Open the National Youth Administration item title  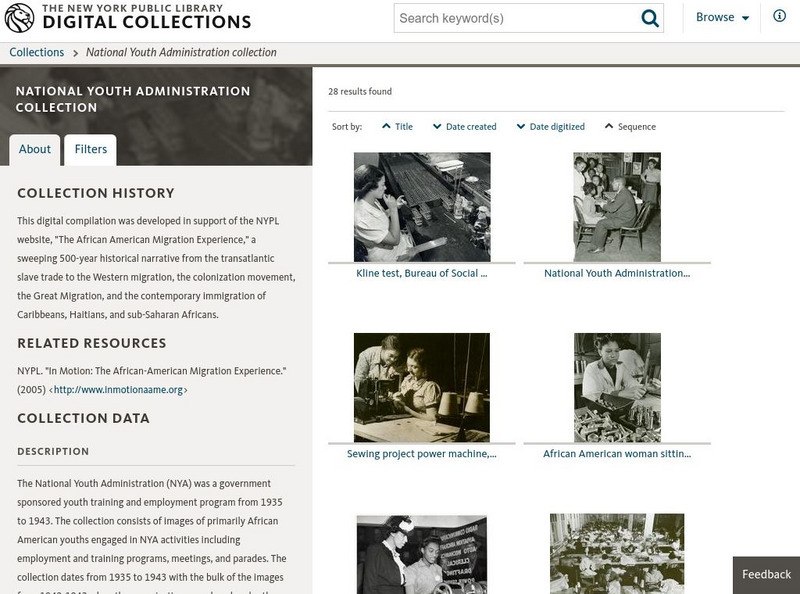pos(617,273)
